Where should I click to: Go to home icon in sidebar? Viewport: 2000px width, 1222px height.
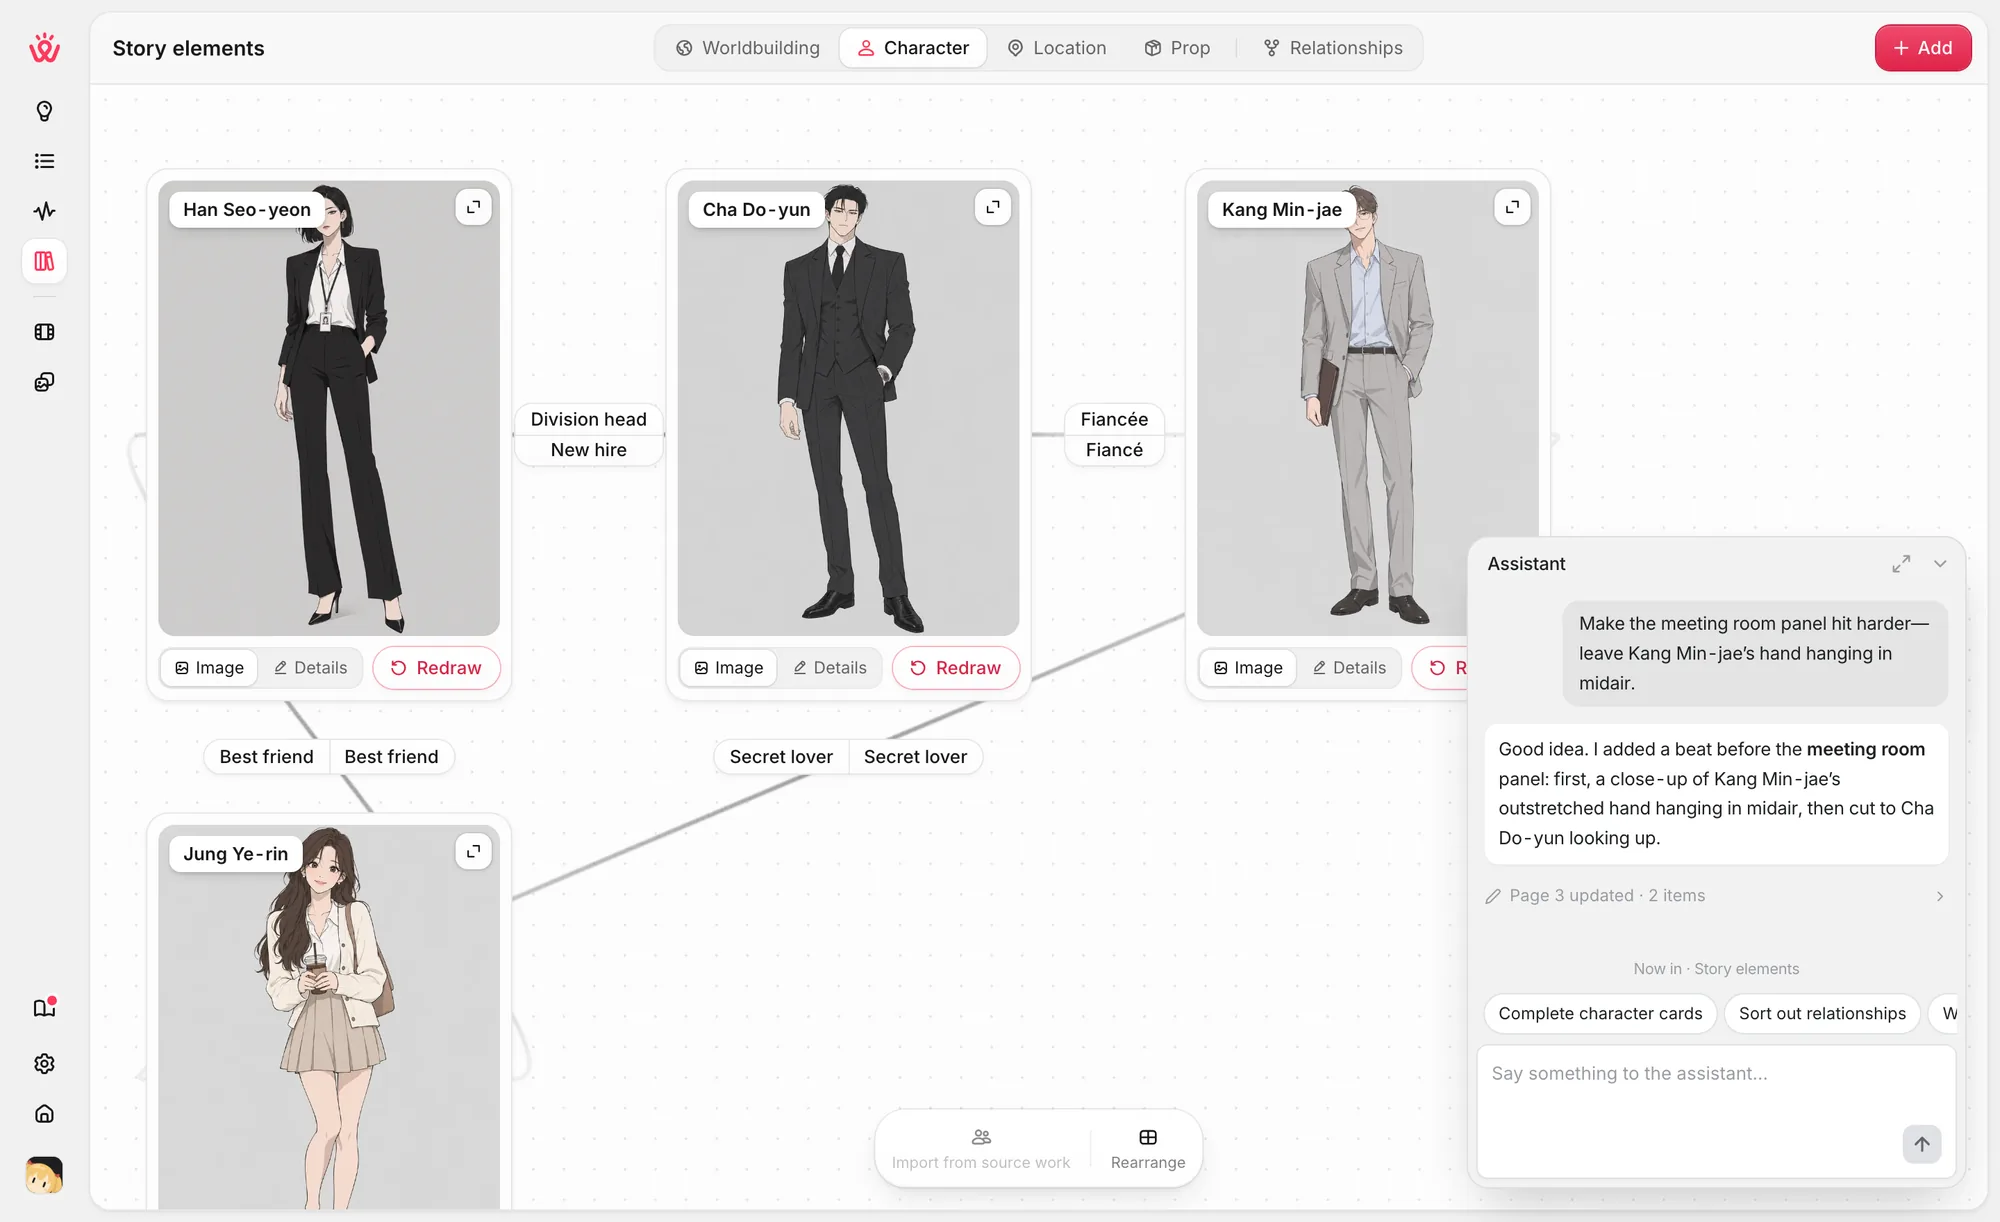pyautogui.click(x=44, y=1114)
